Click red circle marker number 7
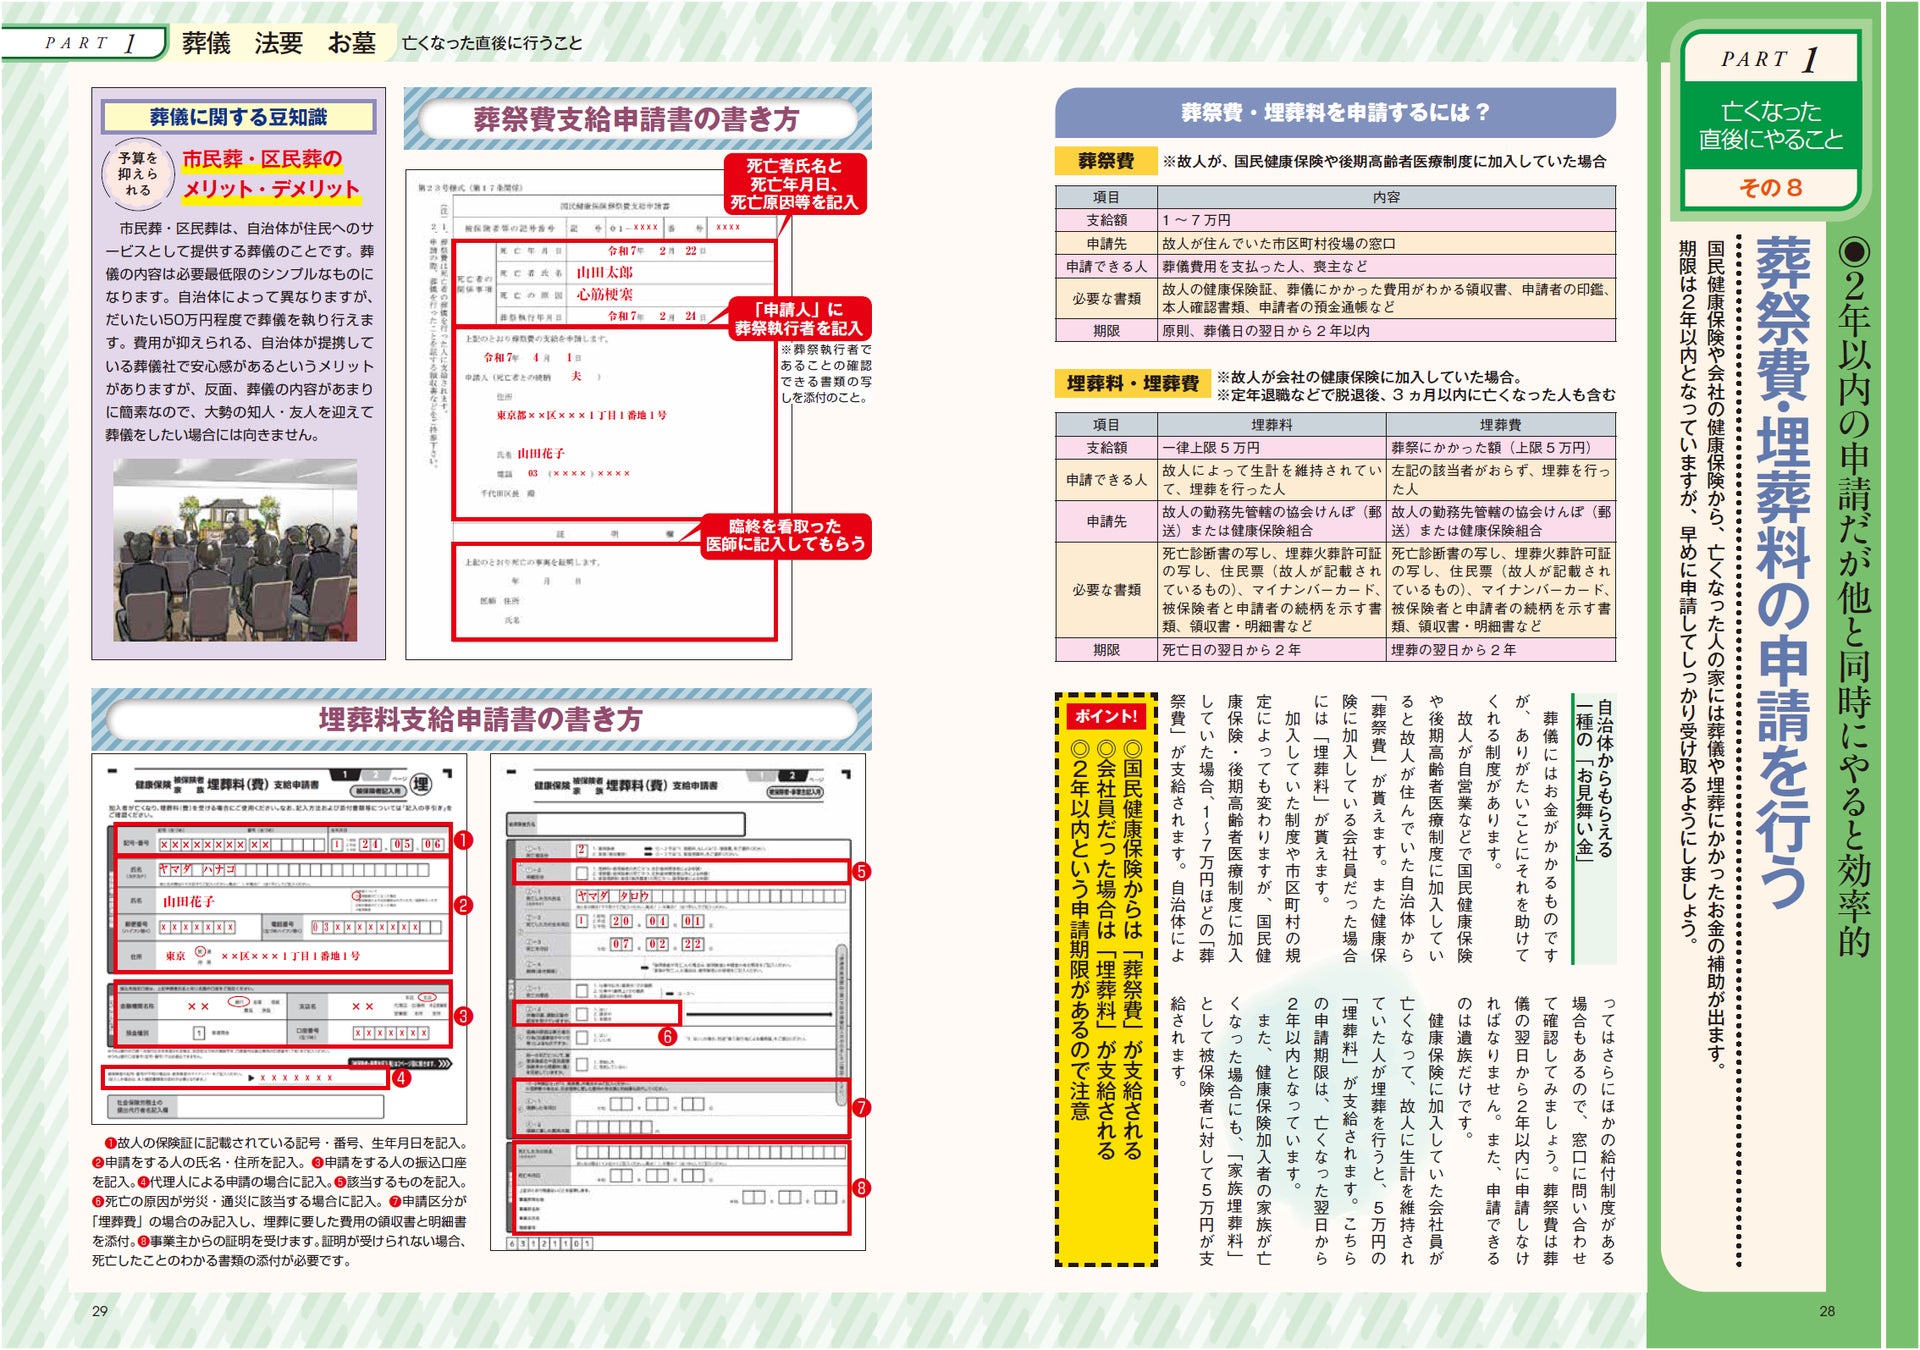 (861, 1108)
